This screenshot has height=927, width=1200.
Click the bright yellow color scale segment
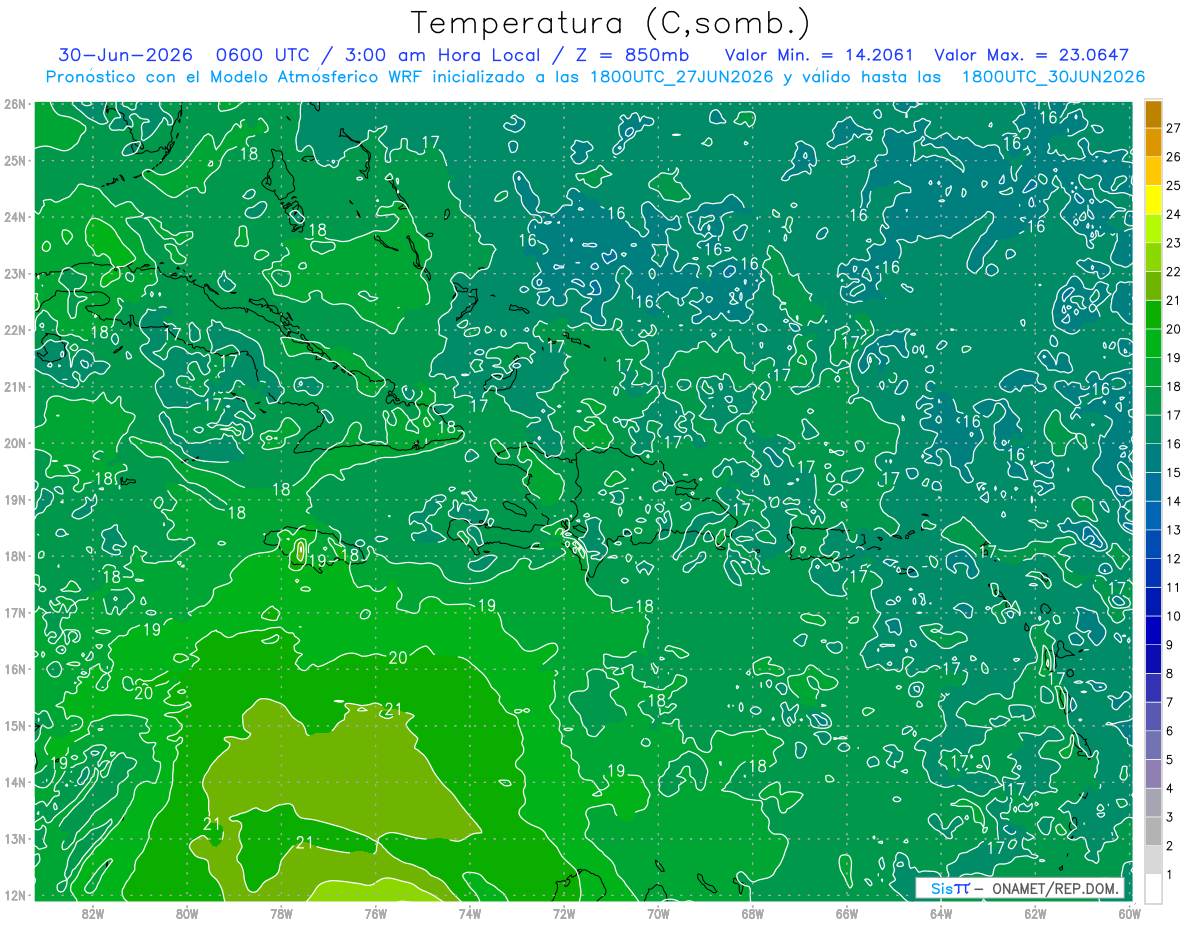pos(1154,201)
